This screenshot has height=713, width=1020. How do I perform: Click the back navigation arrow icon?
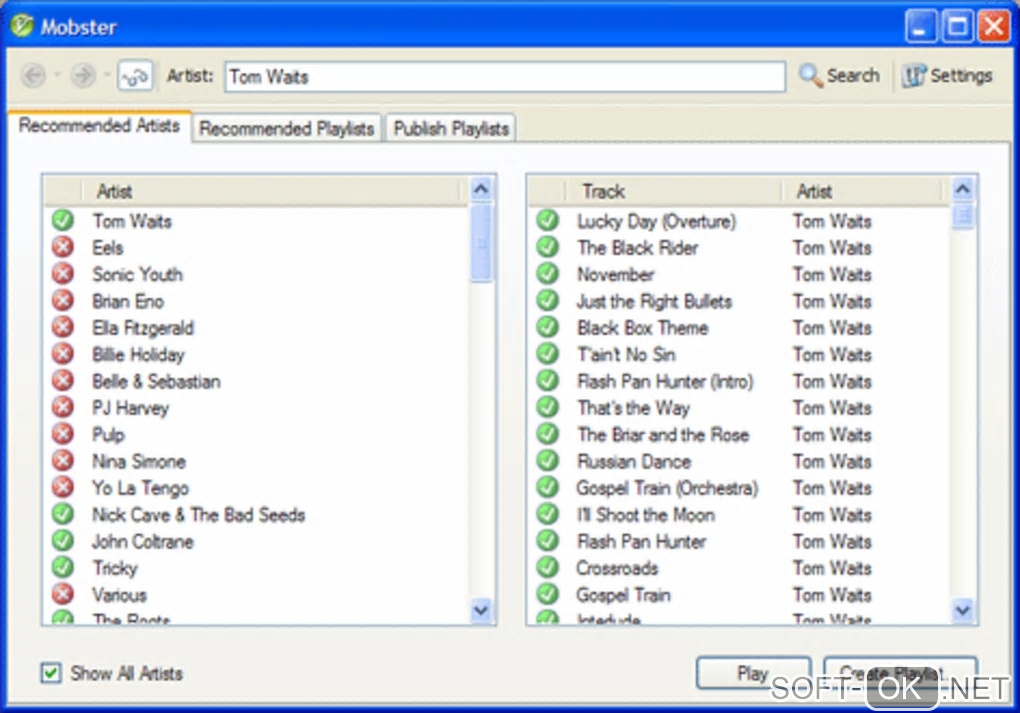coord(33,75)
